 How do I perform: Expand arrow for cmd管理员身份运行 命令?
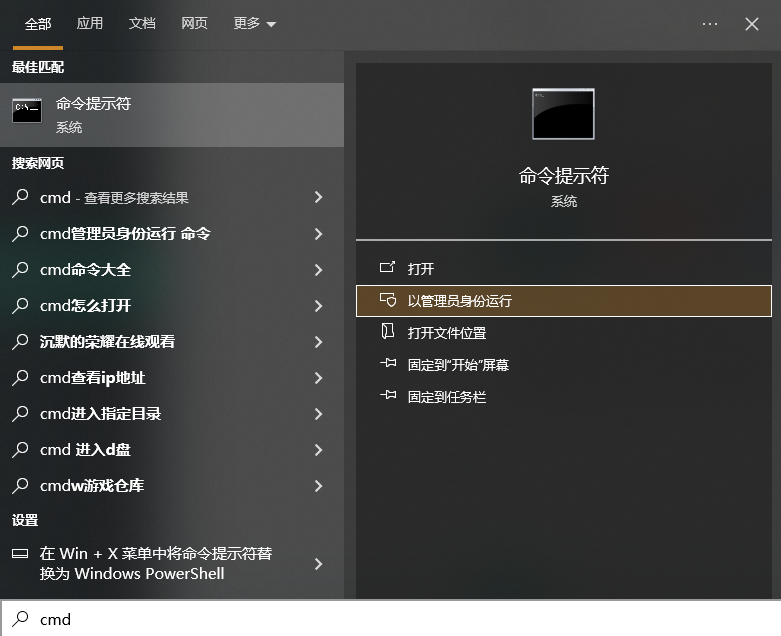[319, 234]
